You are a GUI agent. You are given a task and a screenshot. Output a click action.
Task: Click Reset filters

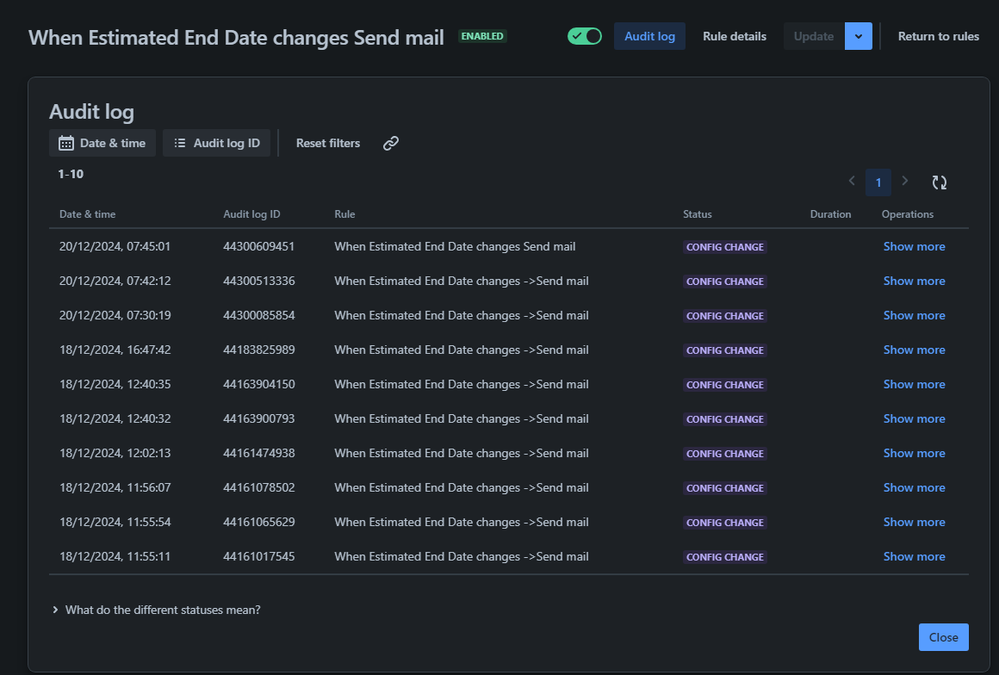tap(327, 143)
